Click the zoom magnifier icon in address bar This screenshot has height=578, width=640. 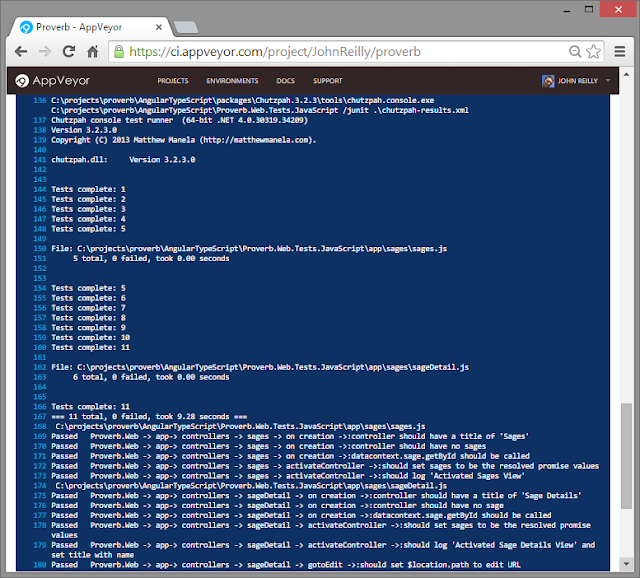coord(575,51)
